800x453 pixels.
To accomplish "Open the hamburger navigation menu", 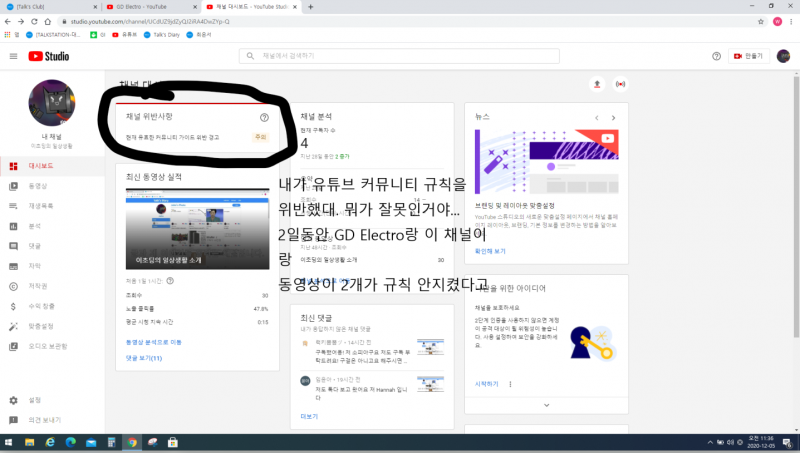I will point(13,56).
